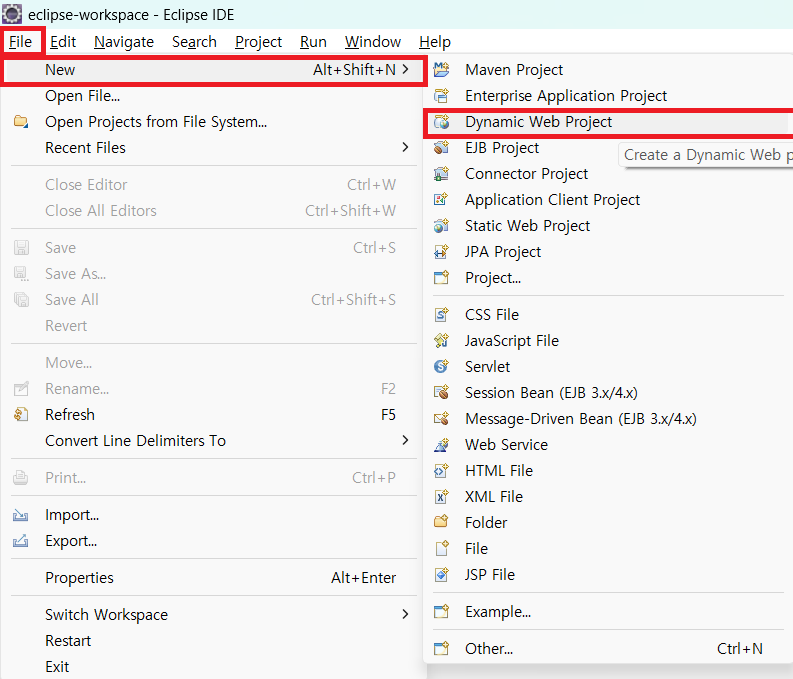Open the Window menu
Screen dimensions: 793x679
373,41
